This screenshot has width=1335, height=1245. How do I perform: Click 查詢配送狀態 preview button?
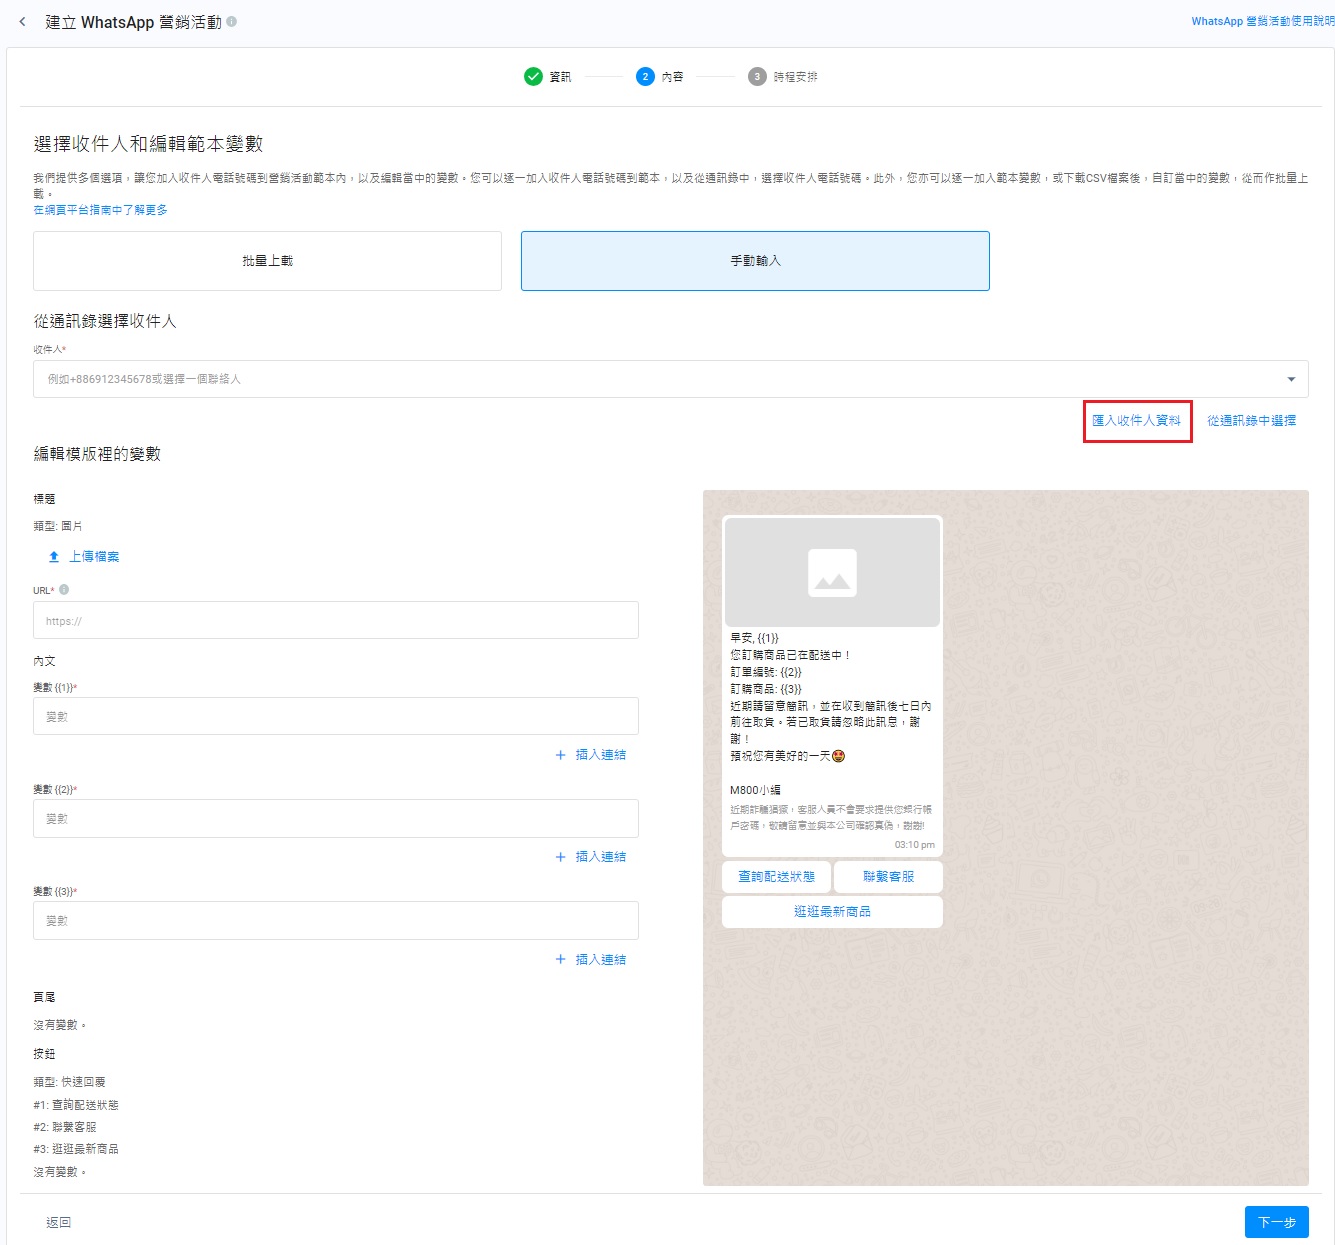click(x=776, y=877)
